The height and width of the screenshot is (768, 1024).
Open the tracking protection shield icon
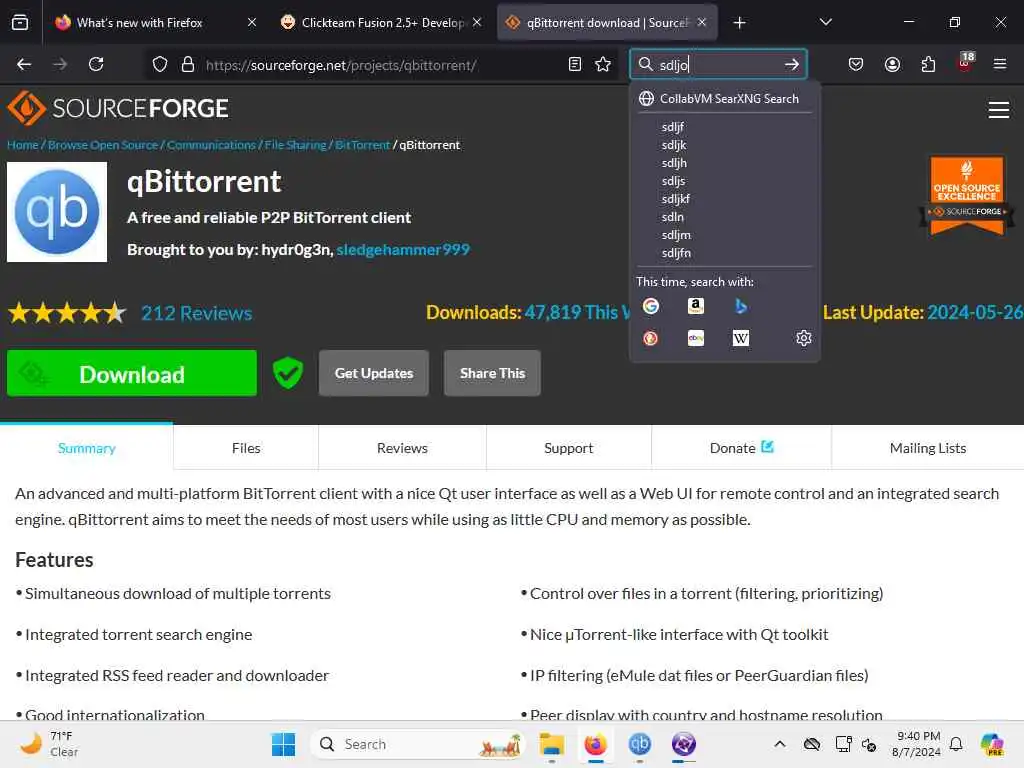pos(160,64)
